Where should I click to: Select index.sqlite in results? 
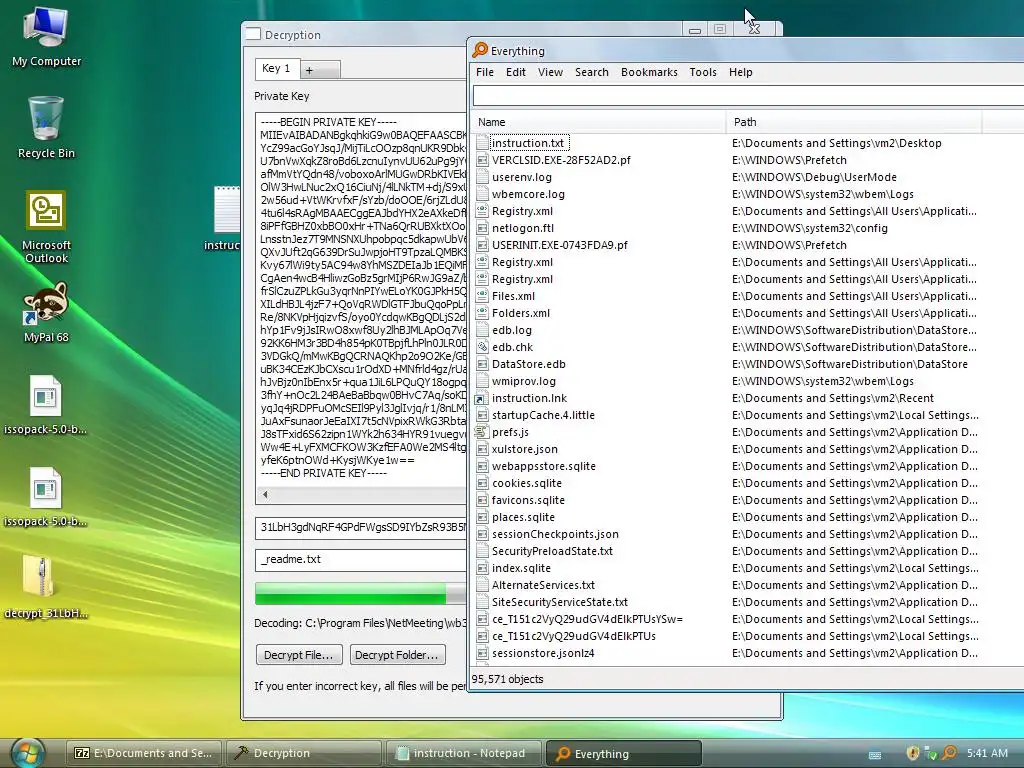coord(521,568)
